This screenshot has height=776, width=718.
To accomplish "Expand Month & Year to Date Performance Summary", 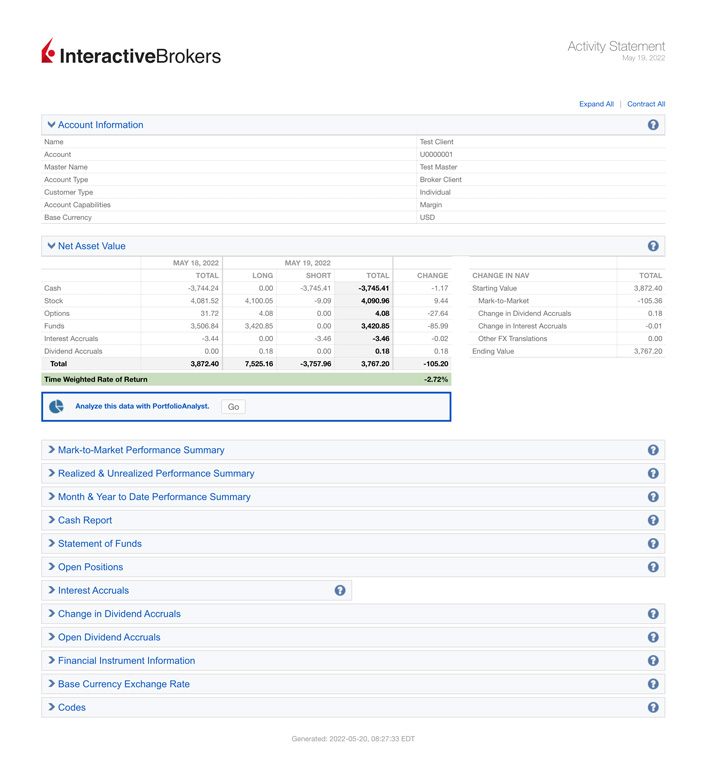I will [x=154, y=497].
